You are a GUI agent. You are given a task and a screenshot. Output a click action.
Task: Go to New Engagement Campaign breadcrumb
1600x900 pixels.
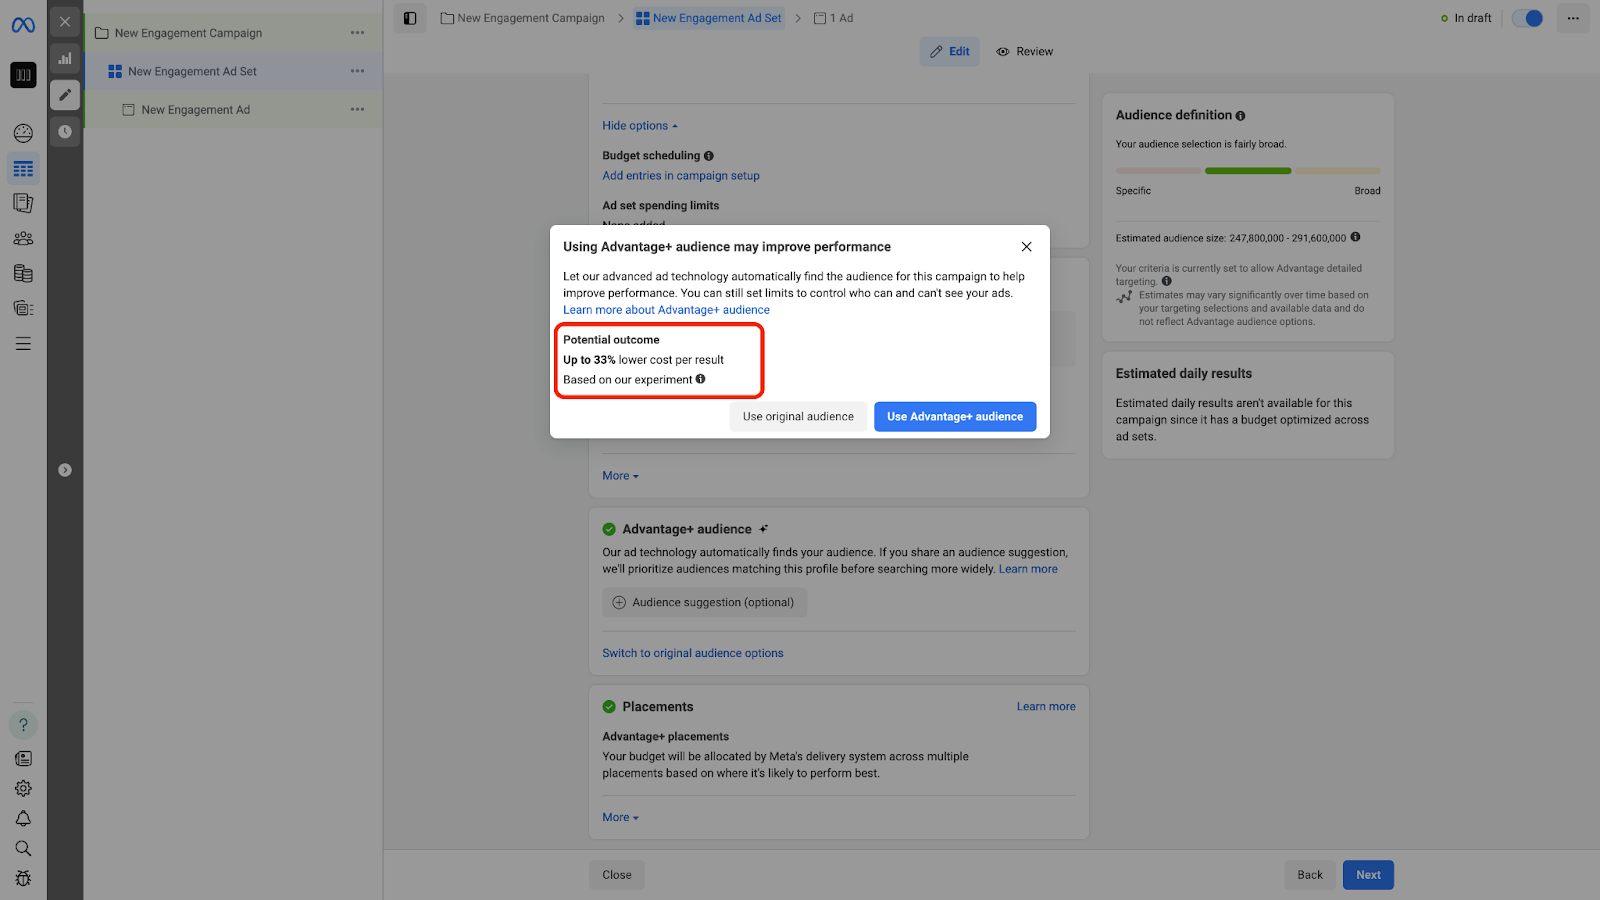(523, 18)
